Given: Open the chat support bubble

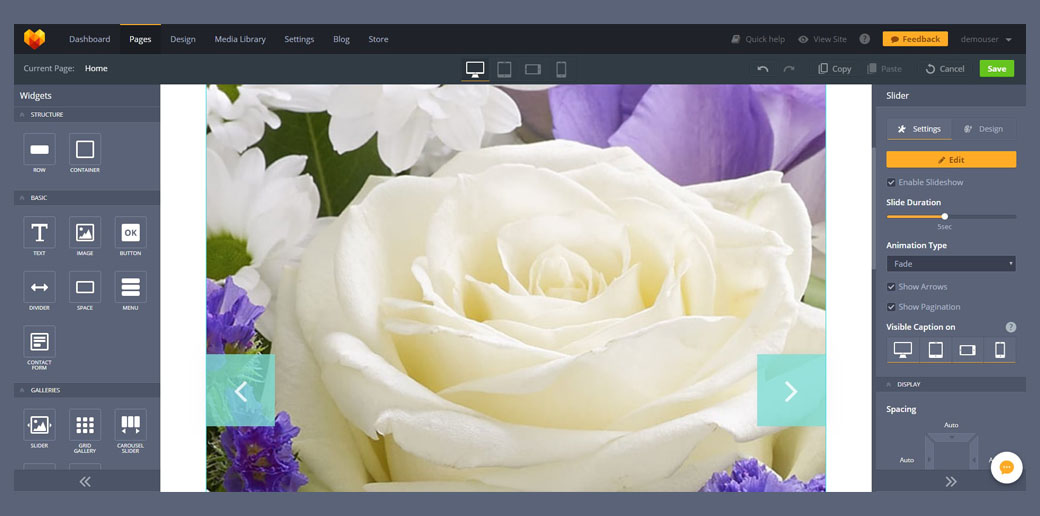Looking at the screenshot, I should click(x=1006, y=467).
